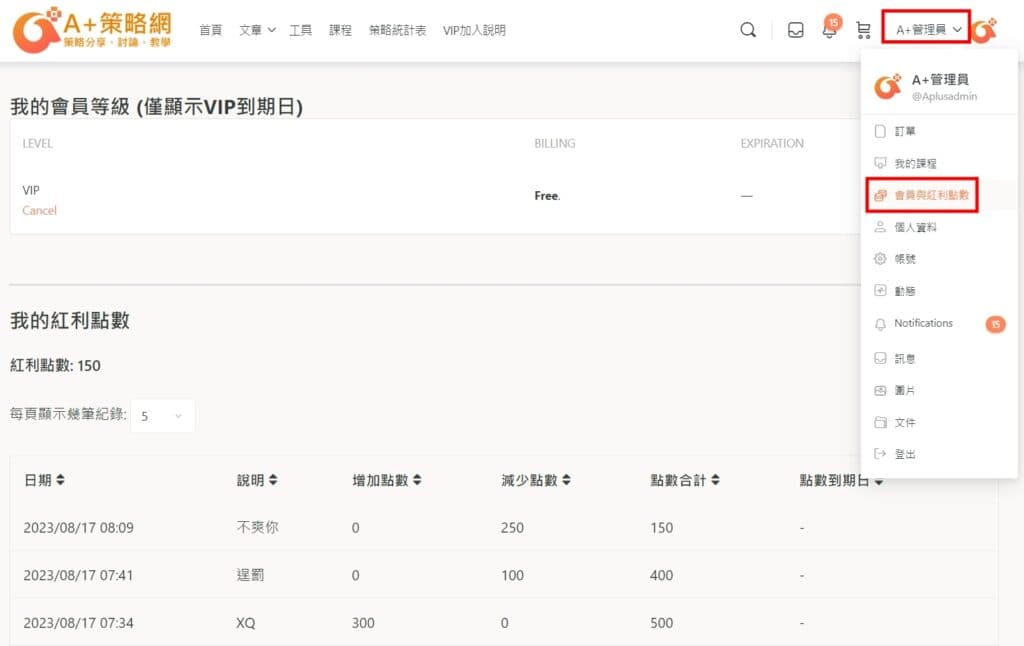This screenshot has width=1024, height=646.
Task: Select 訂單 from the user menu
Action: [x=904, y=131]
